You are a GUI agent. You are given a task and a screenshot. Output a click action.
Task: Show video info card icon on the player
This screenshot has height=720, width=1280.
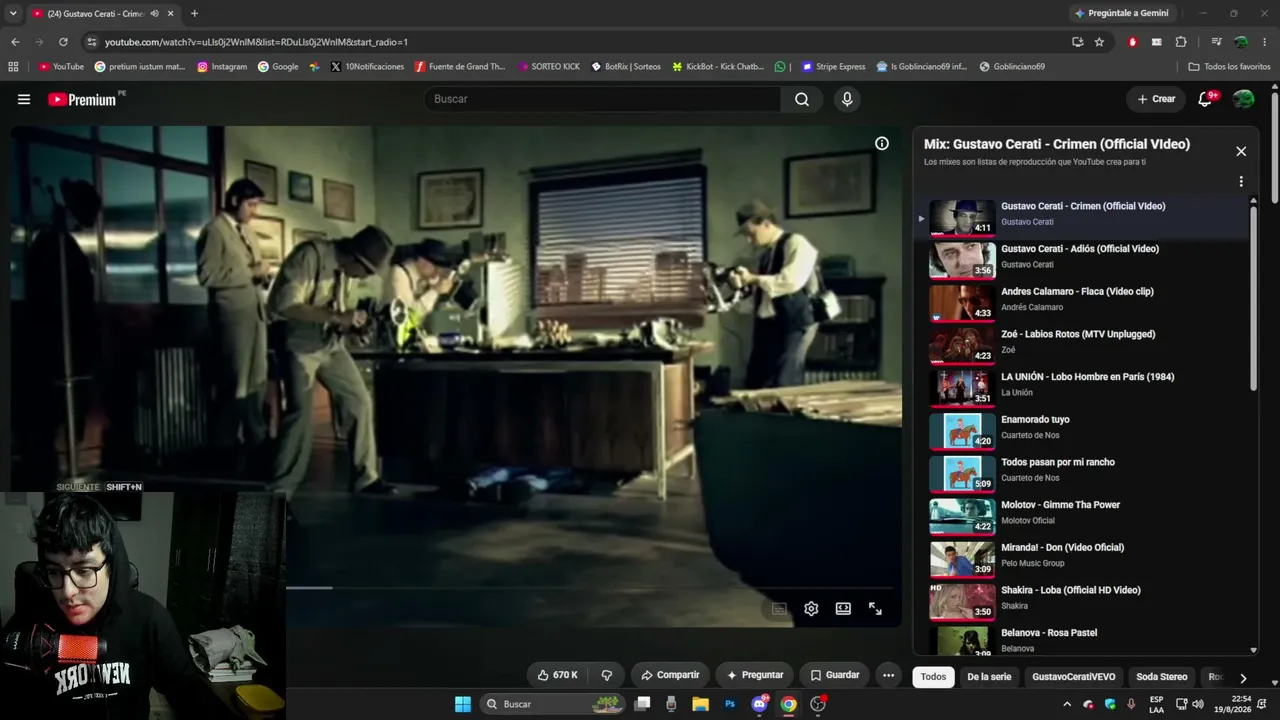coord(882,143)
